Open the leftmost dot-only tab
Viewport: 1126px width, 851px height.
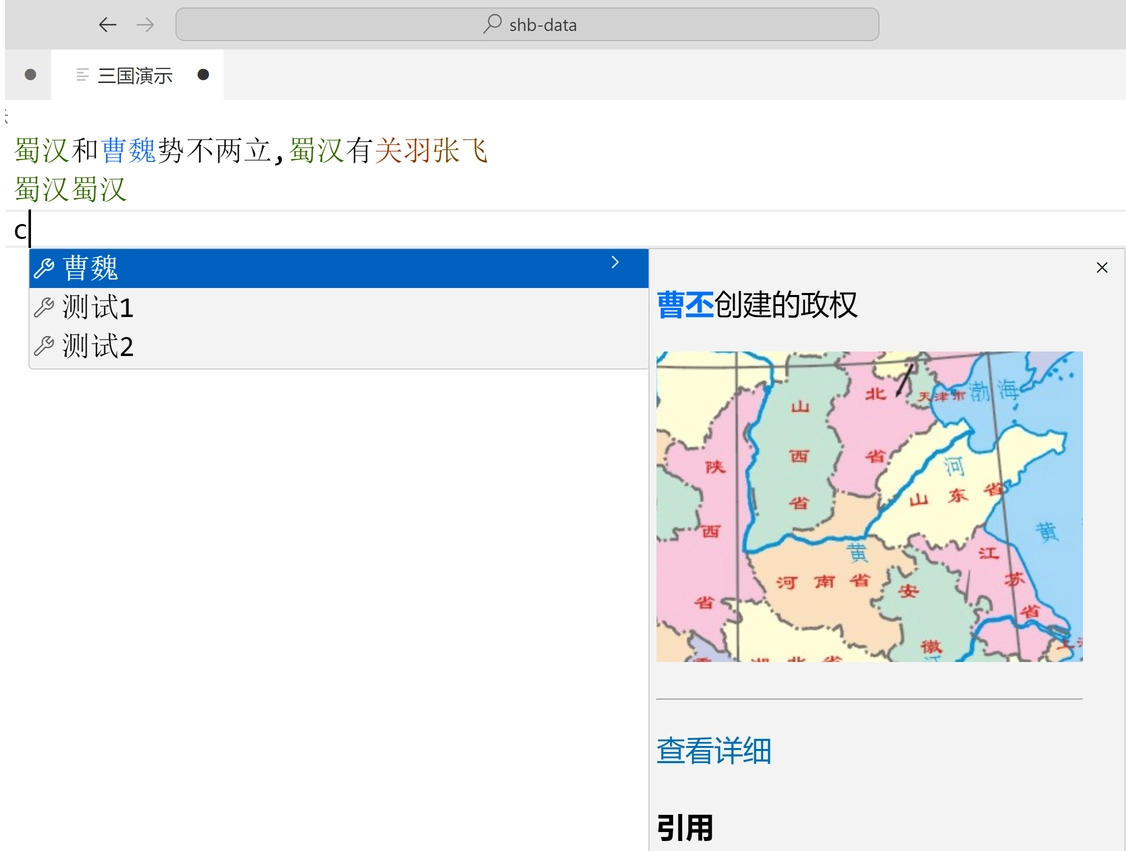[x=30, y=75]
